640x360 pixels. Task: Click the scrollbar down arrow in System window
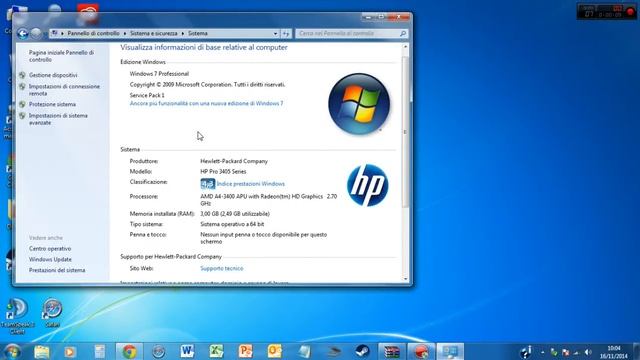[x=405, y=279]
